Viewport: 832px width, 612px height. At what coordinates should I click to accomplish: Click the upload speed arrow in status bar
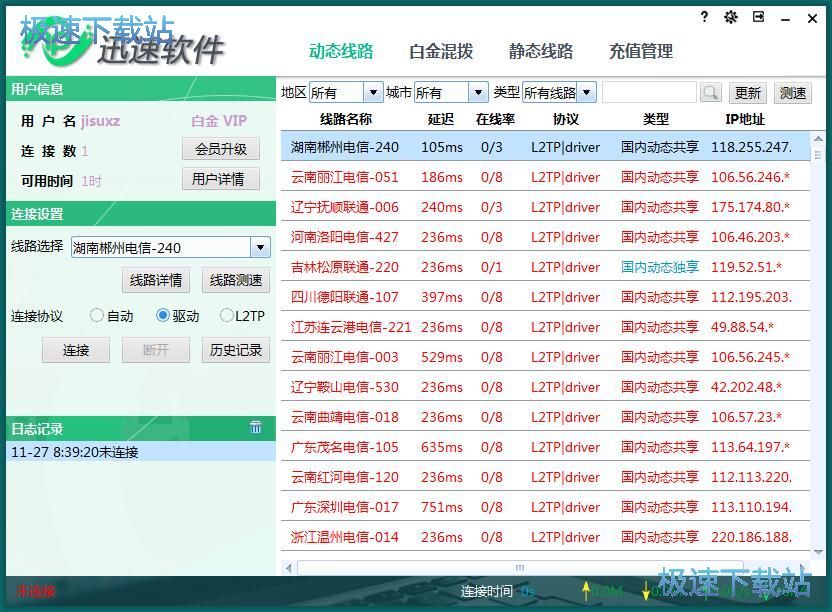(587, 591)
